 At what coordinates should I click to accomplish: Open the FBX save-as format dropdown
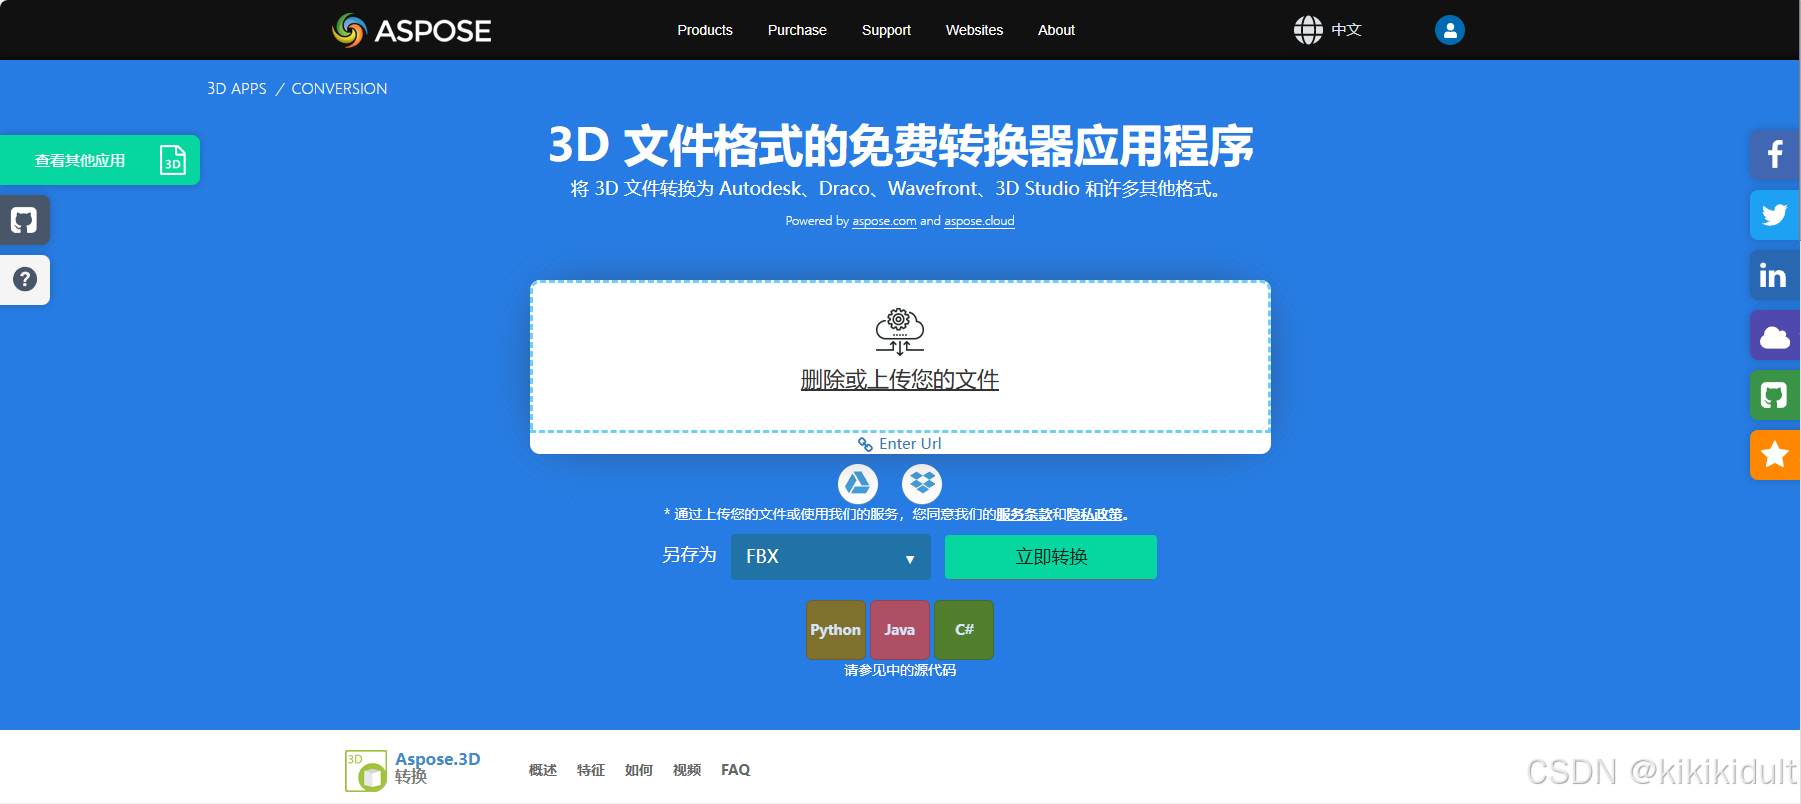coord(831,557)
